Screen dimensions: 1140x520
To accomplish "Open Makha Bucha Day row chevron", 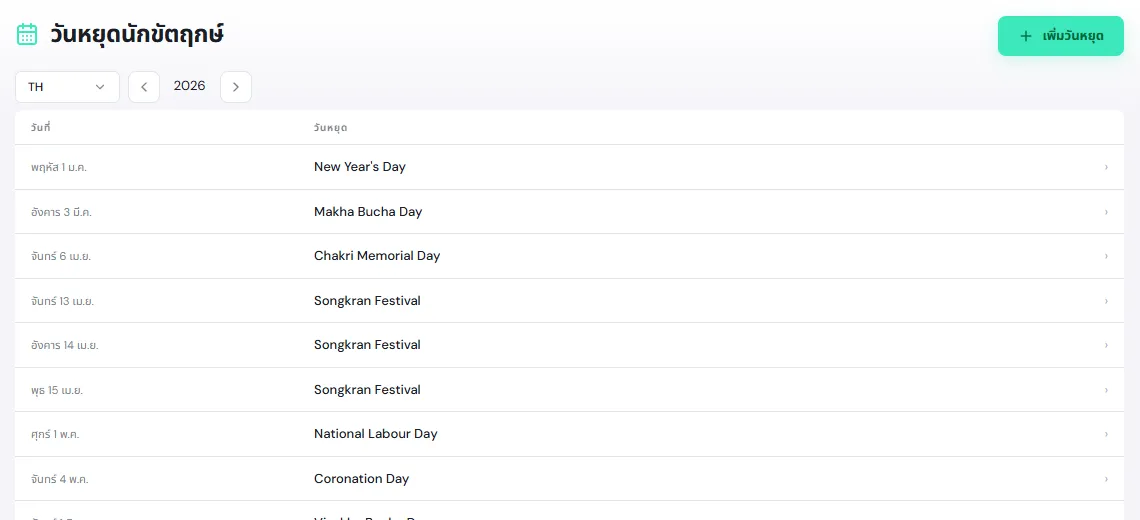I will point(1107,212).
